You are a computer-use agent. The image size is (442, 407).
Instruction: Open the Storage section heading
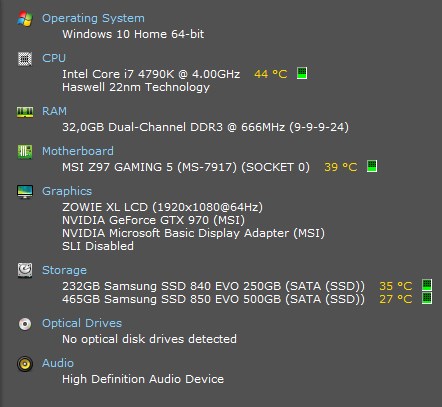(64, 270)
